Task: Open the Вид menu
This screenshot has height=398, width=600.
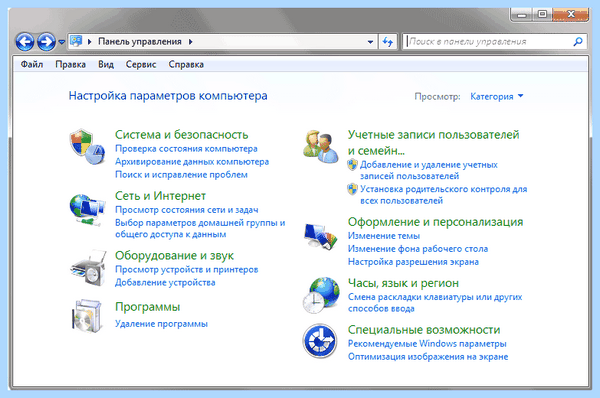Action: pos(106,64)
